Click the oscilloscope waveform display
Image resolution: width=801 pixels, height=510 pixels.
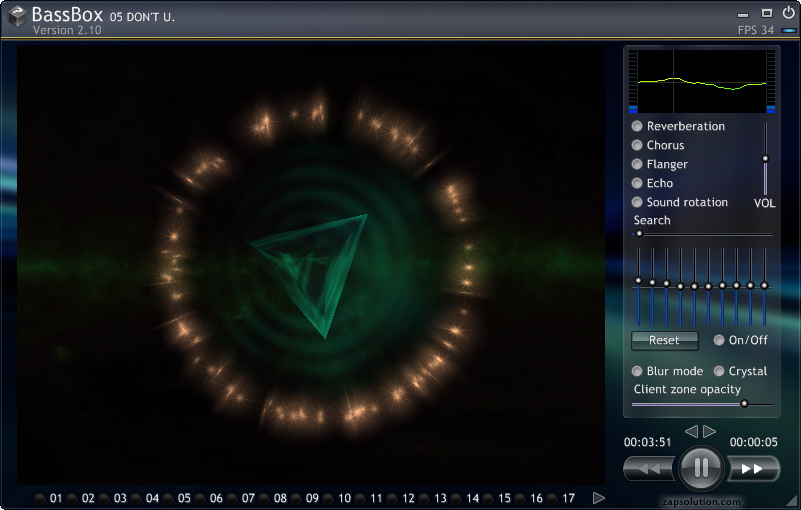tap(702, 81)
